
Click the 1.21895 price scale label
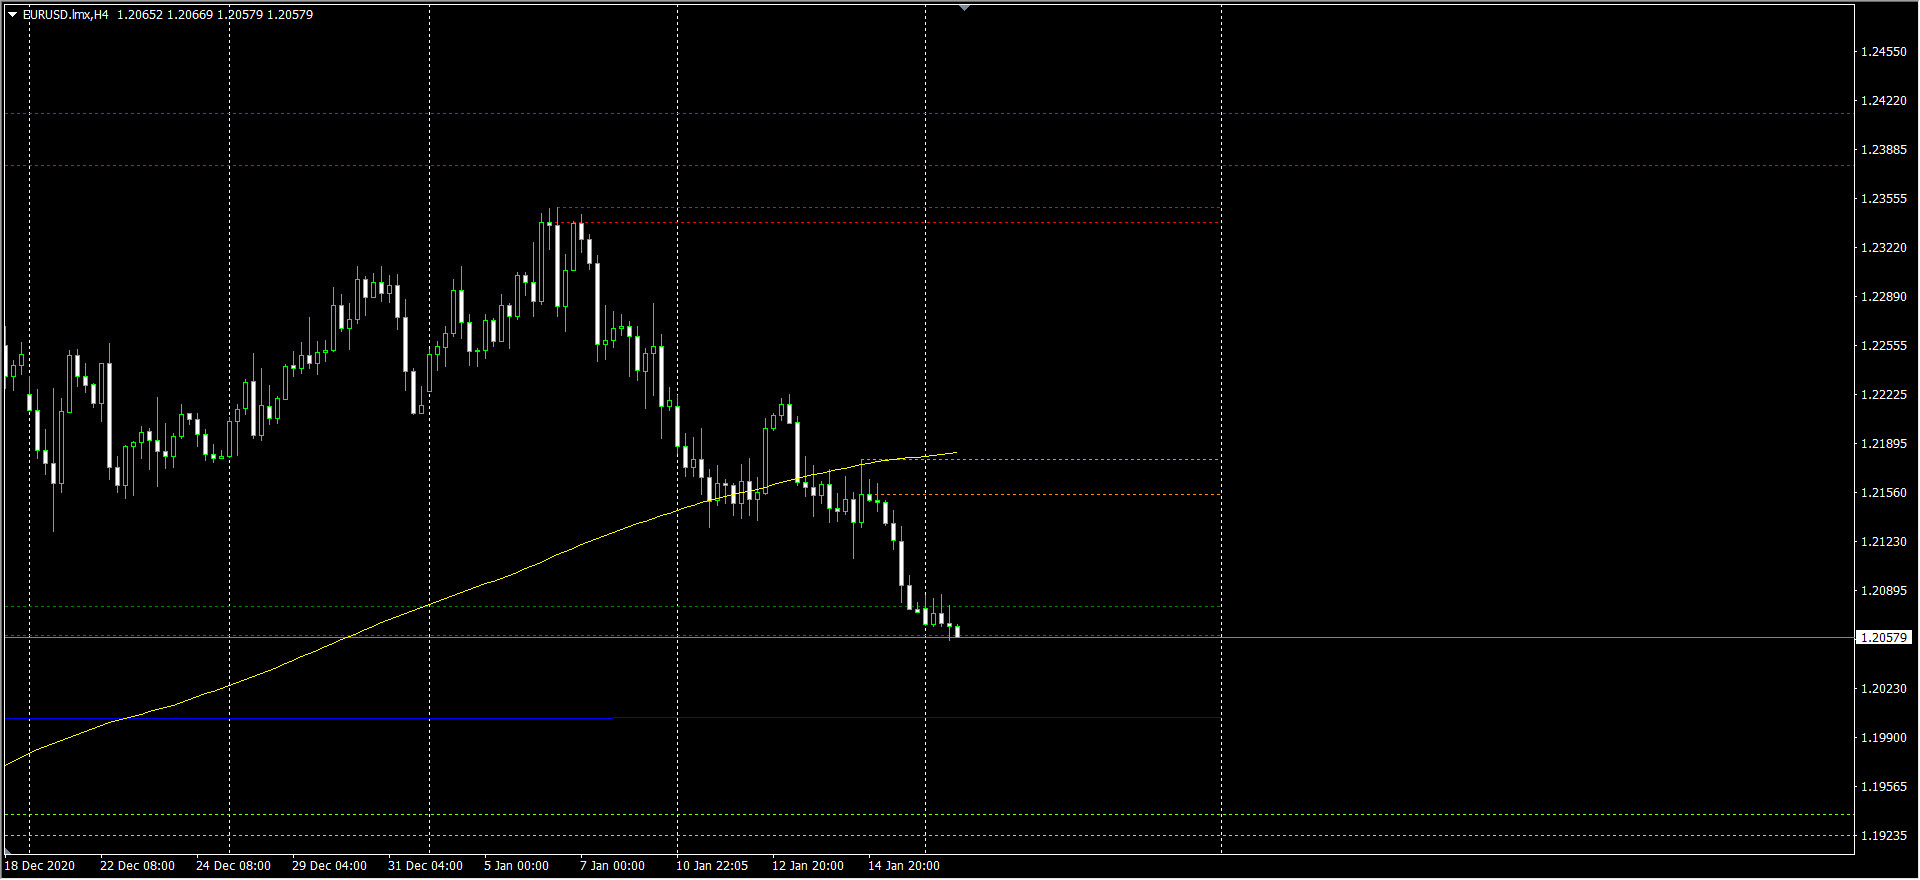pos(1884,443)
